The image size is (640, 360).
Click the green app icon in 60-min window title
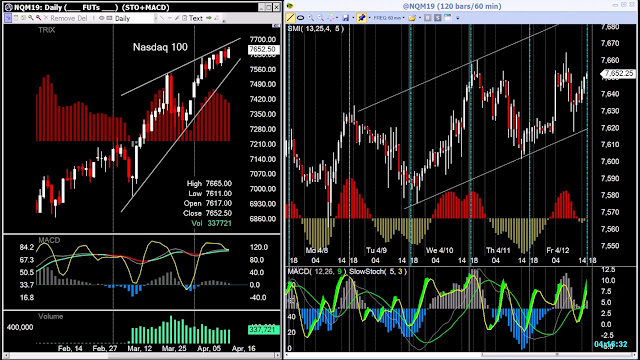click(290, 6)
